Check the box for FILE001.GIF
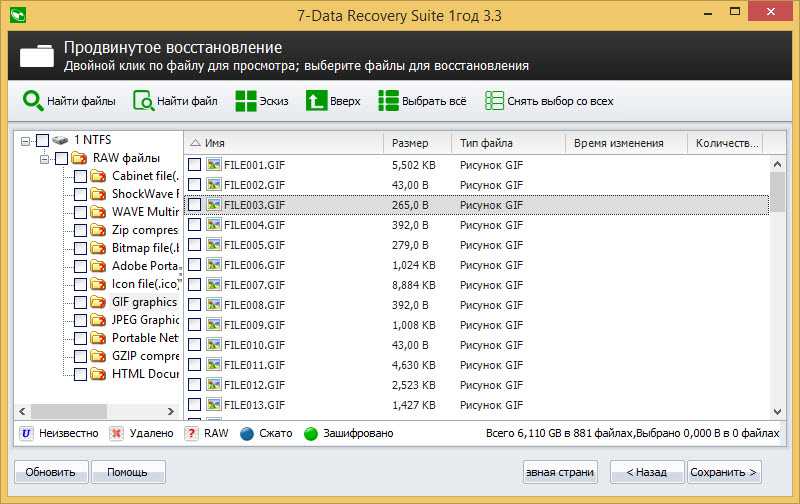Screen dimensions: 800x504 [194, 165]
